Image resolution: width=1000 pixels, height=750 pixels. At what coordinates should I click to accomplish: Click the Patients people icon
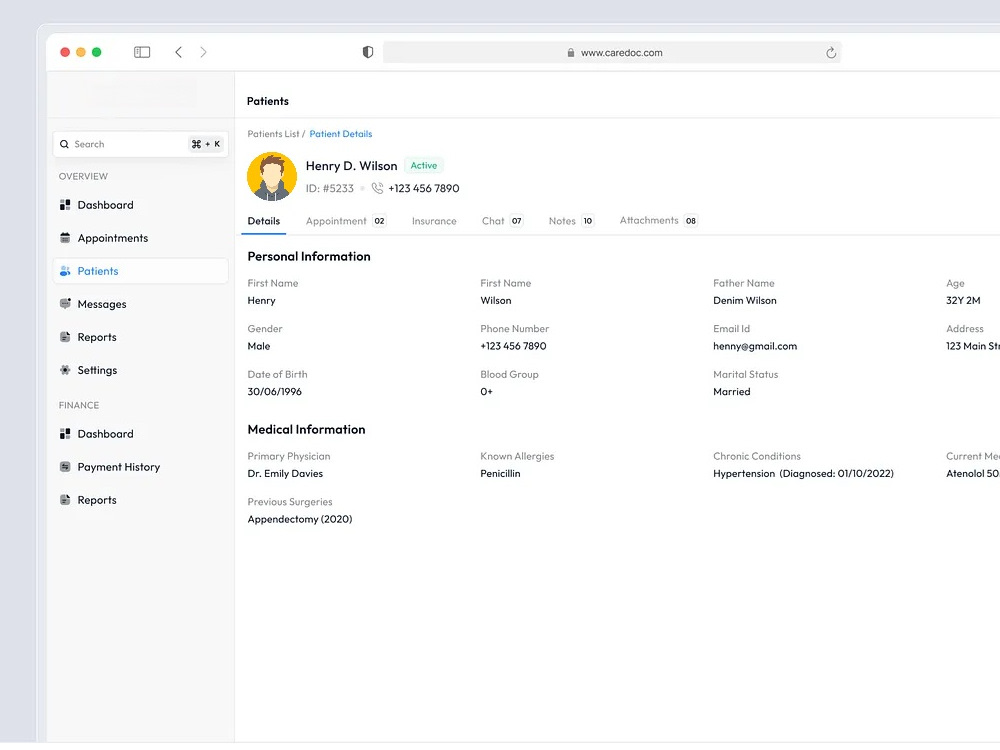[x=65, y=271]
